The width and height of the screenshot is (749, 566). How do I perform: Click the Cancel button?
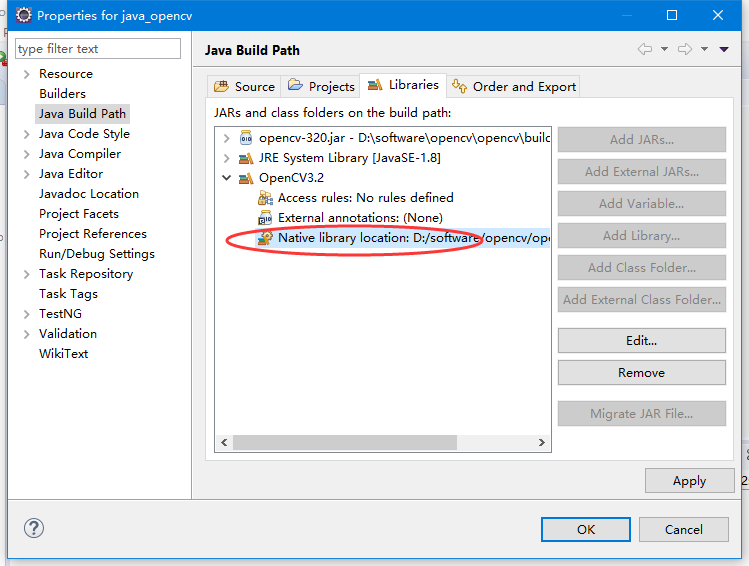pyautogui.click(x=684, y=529)
